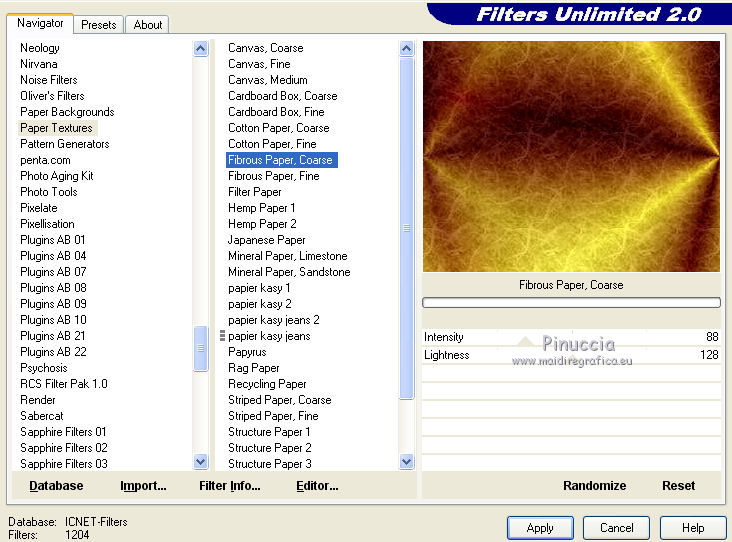Select Photo Aging Kit category
Image resolution: width=732 pixels, height=542 pixels.
(x=57, y=176)
